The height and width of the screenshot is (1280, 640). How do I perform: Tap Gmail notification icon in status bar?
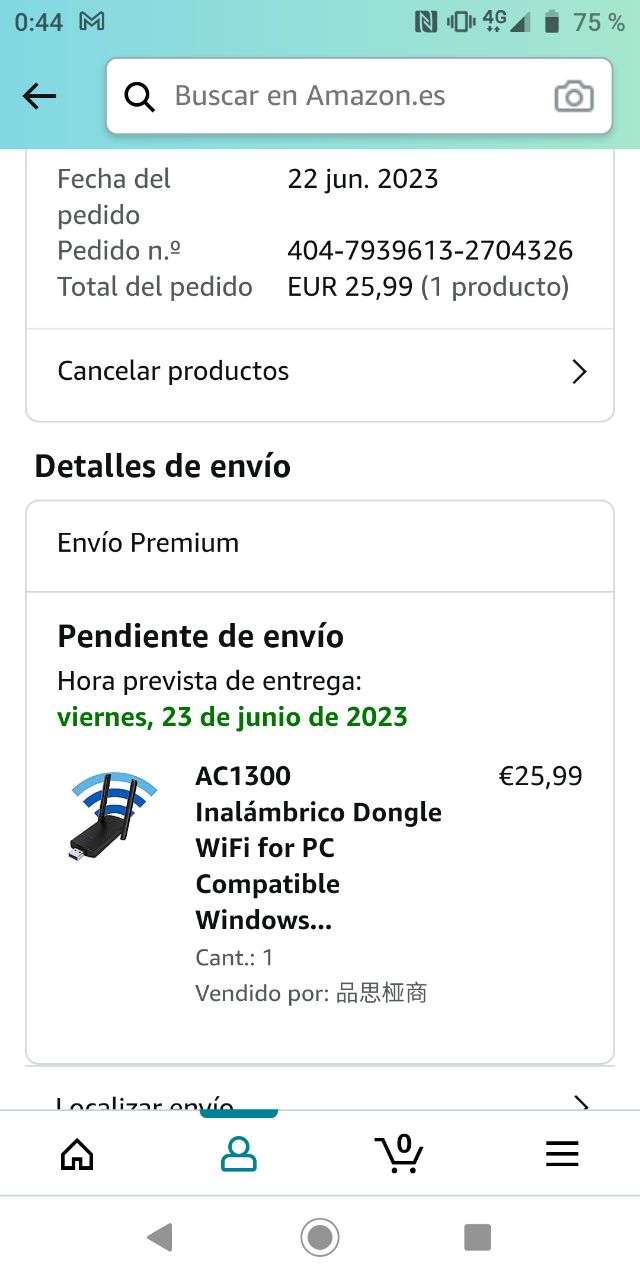[92, 21]
